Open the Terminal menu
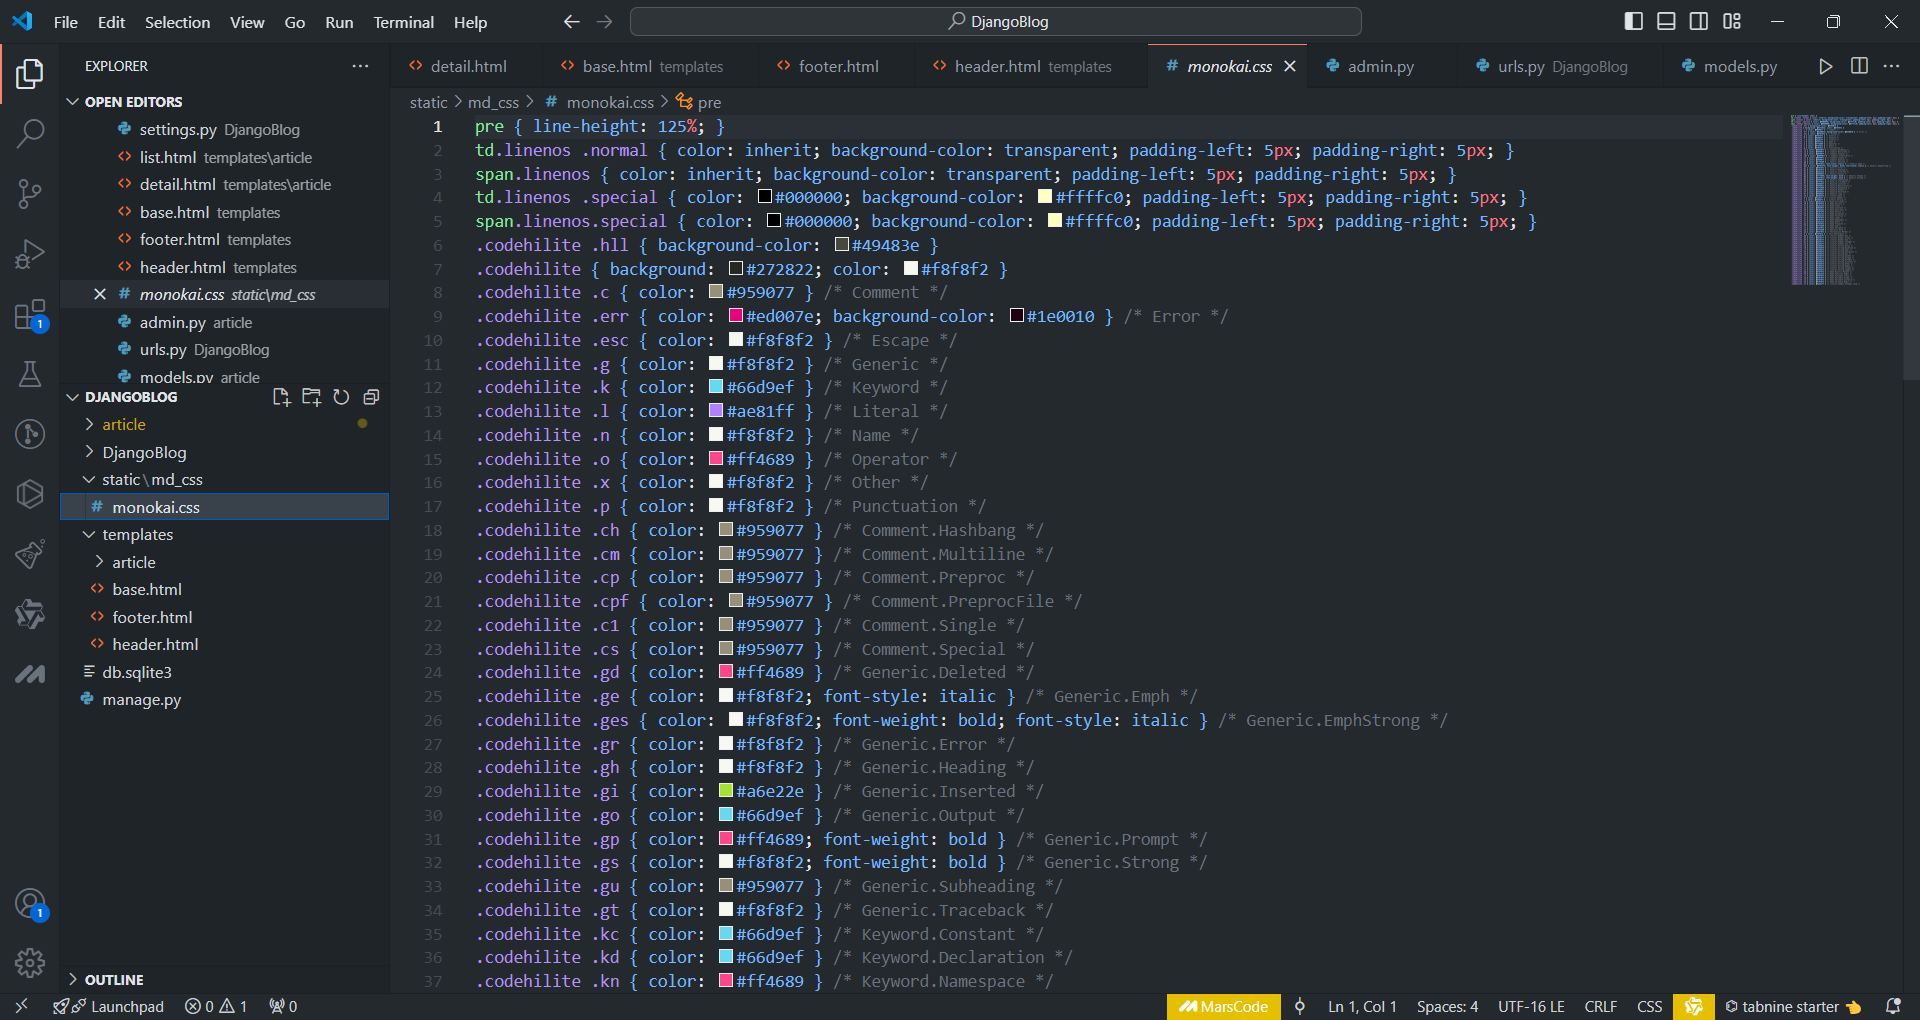Viewport: 1920px width, 1020px height. coord(403,22)
